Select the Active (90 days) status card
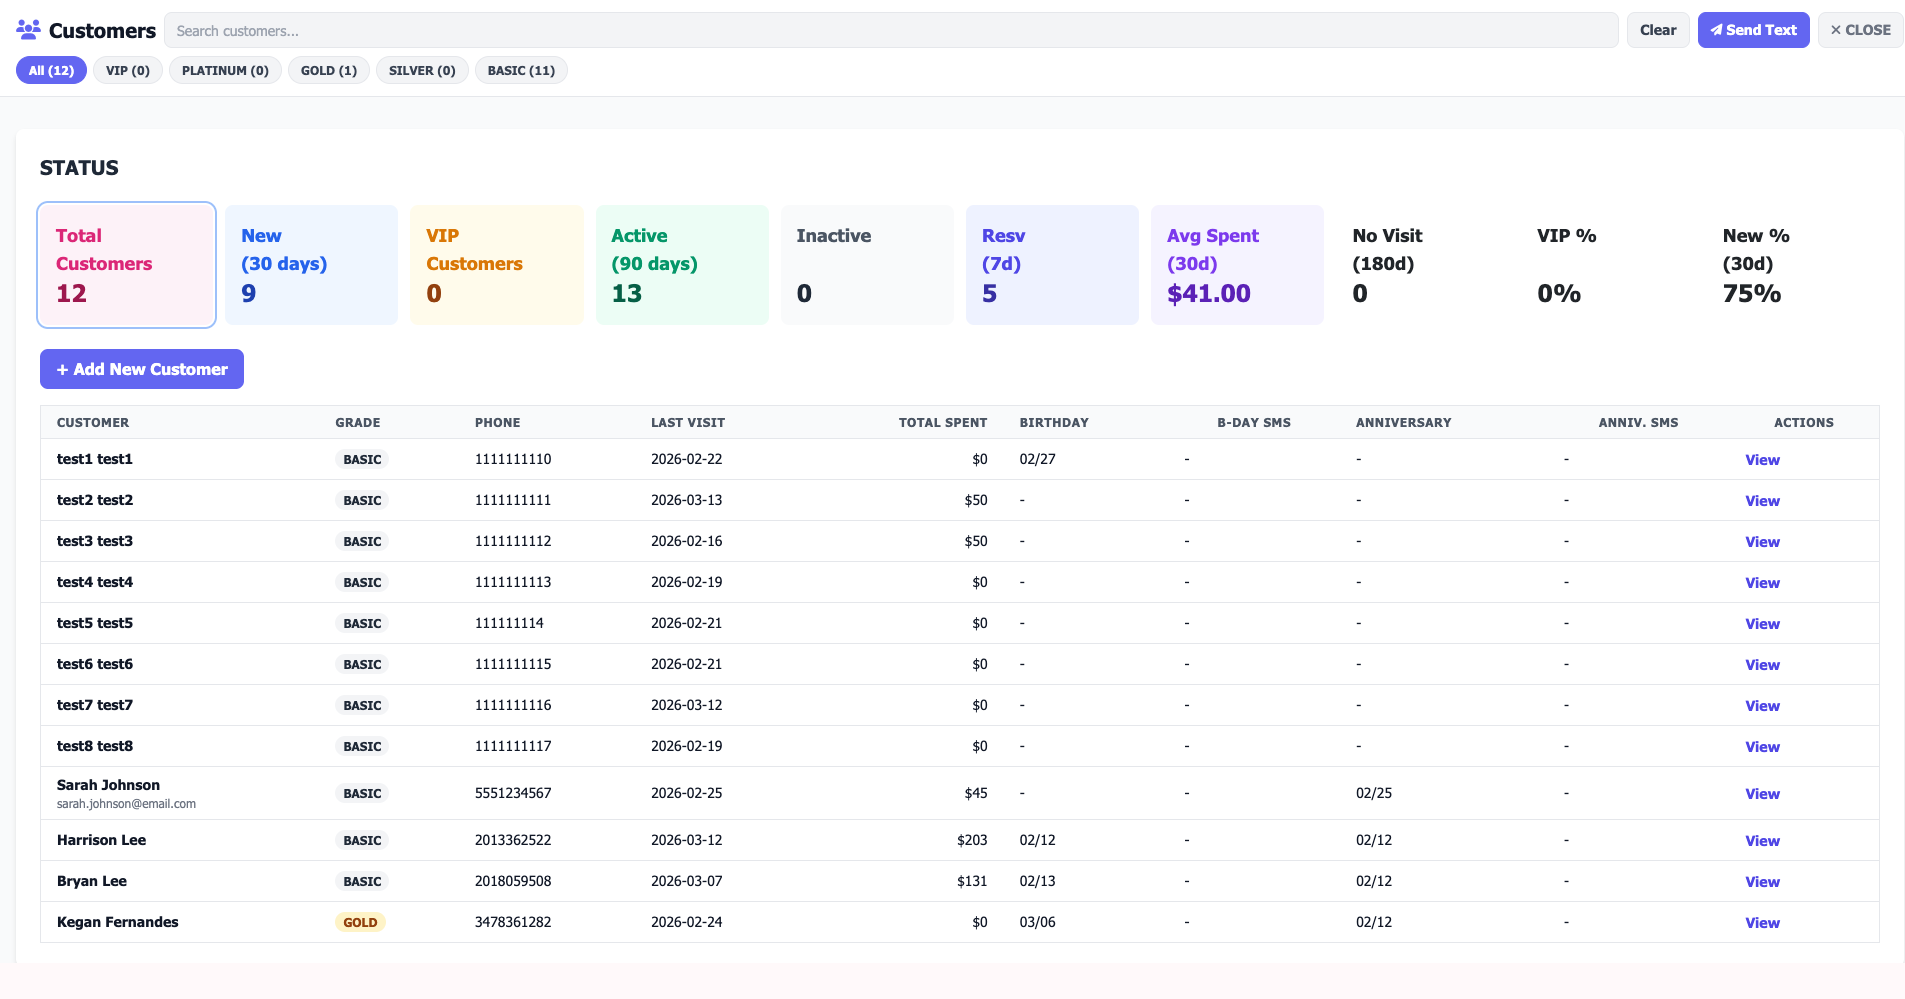The width and height of the screenshot is (1905, 999). coord(682,264)
